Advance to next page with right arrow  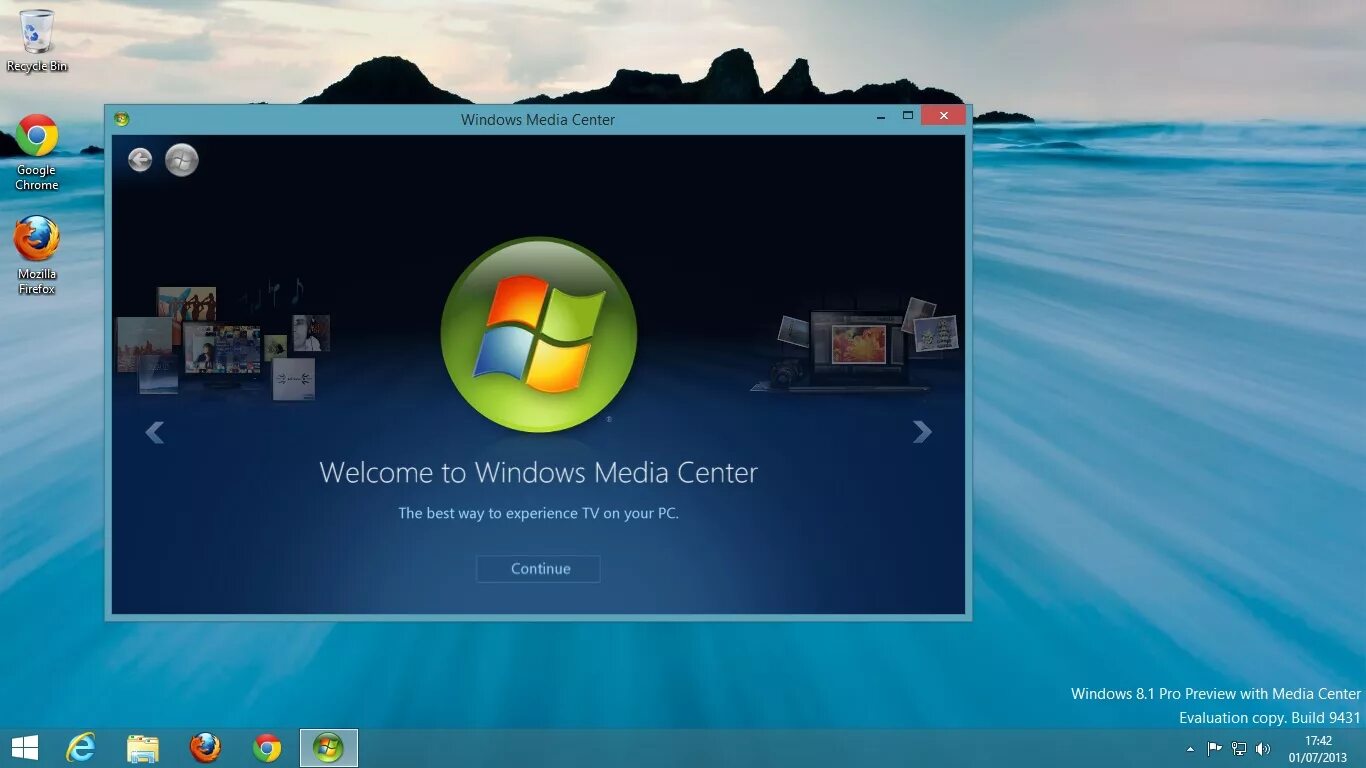pos(922,432)
